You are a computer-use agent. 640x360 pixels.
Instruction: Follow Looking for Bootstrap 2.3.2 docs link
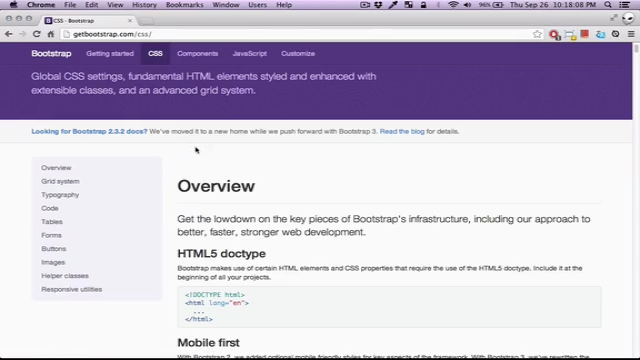click(89, 131)
